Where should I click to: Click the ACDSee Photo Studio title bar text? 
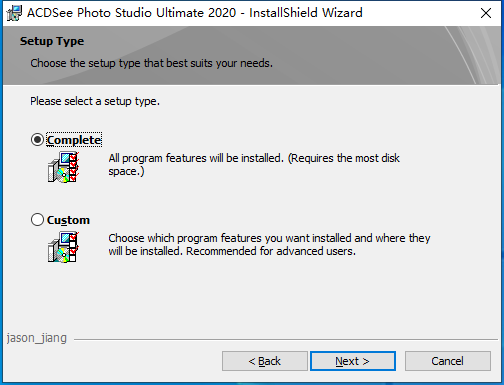(195, 13)
